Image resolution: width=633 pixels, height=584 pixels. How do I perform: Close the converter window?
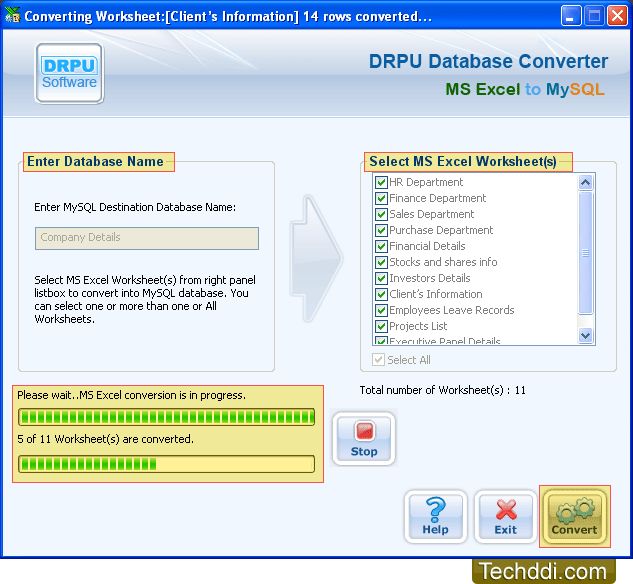pyautogui.click(x=617, y=16)
